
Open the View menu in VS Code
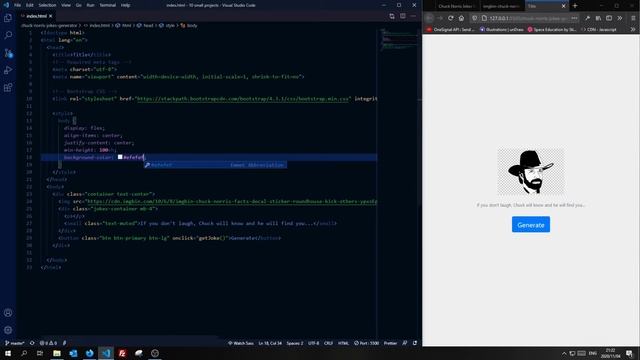[x=66, y=5]
